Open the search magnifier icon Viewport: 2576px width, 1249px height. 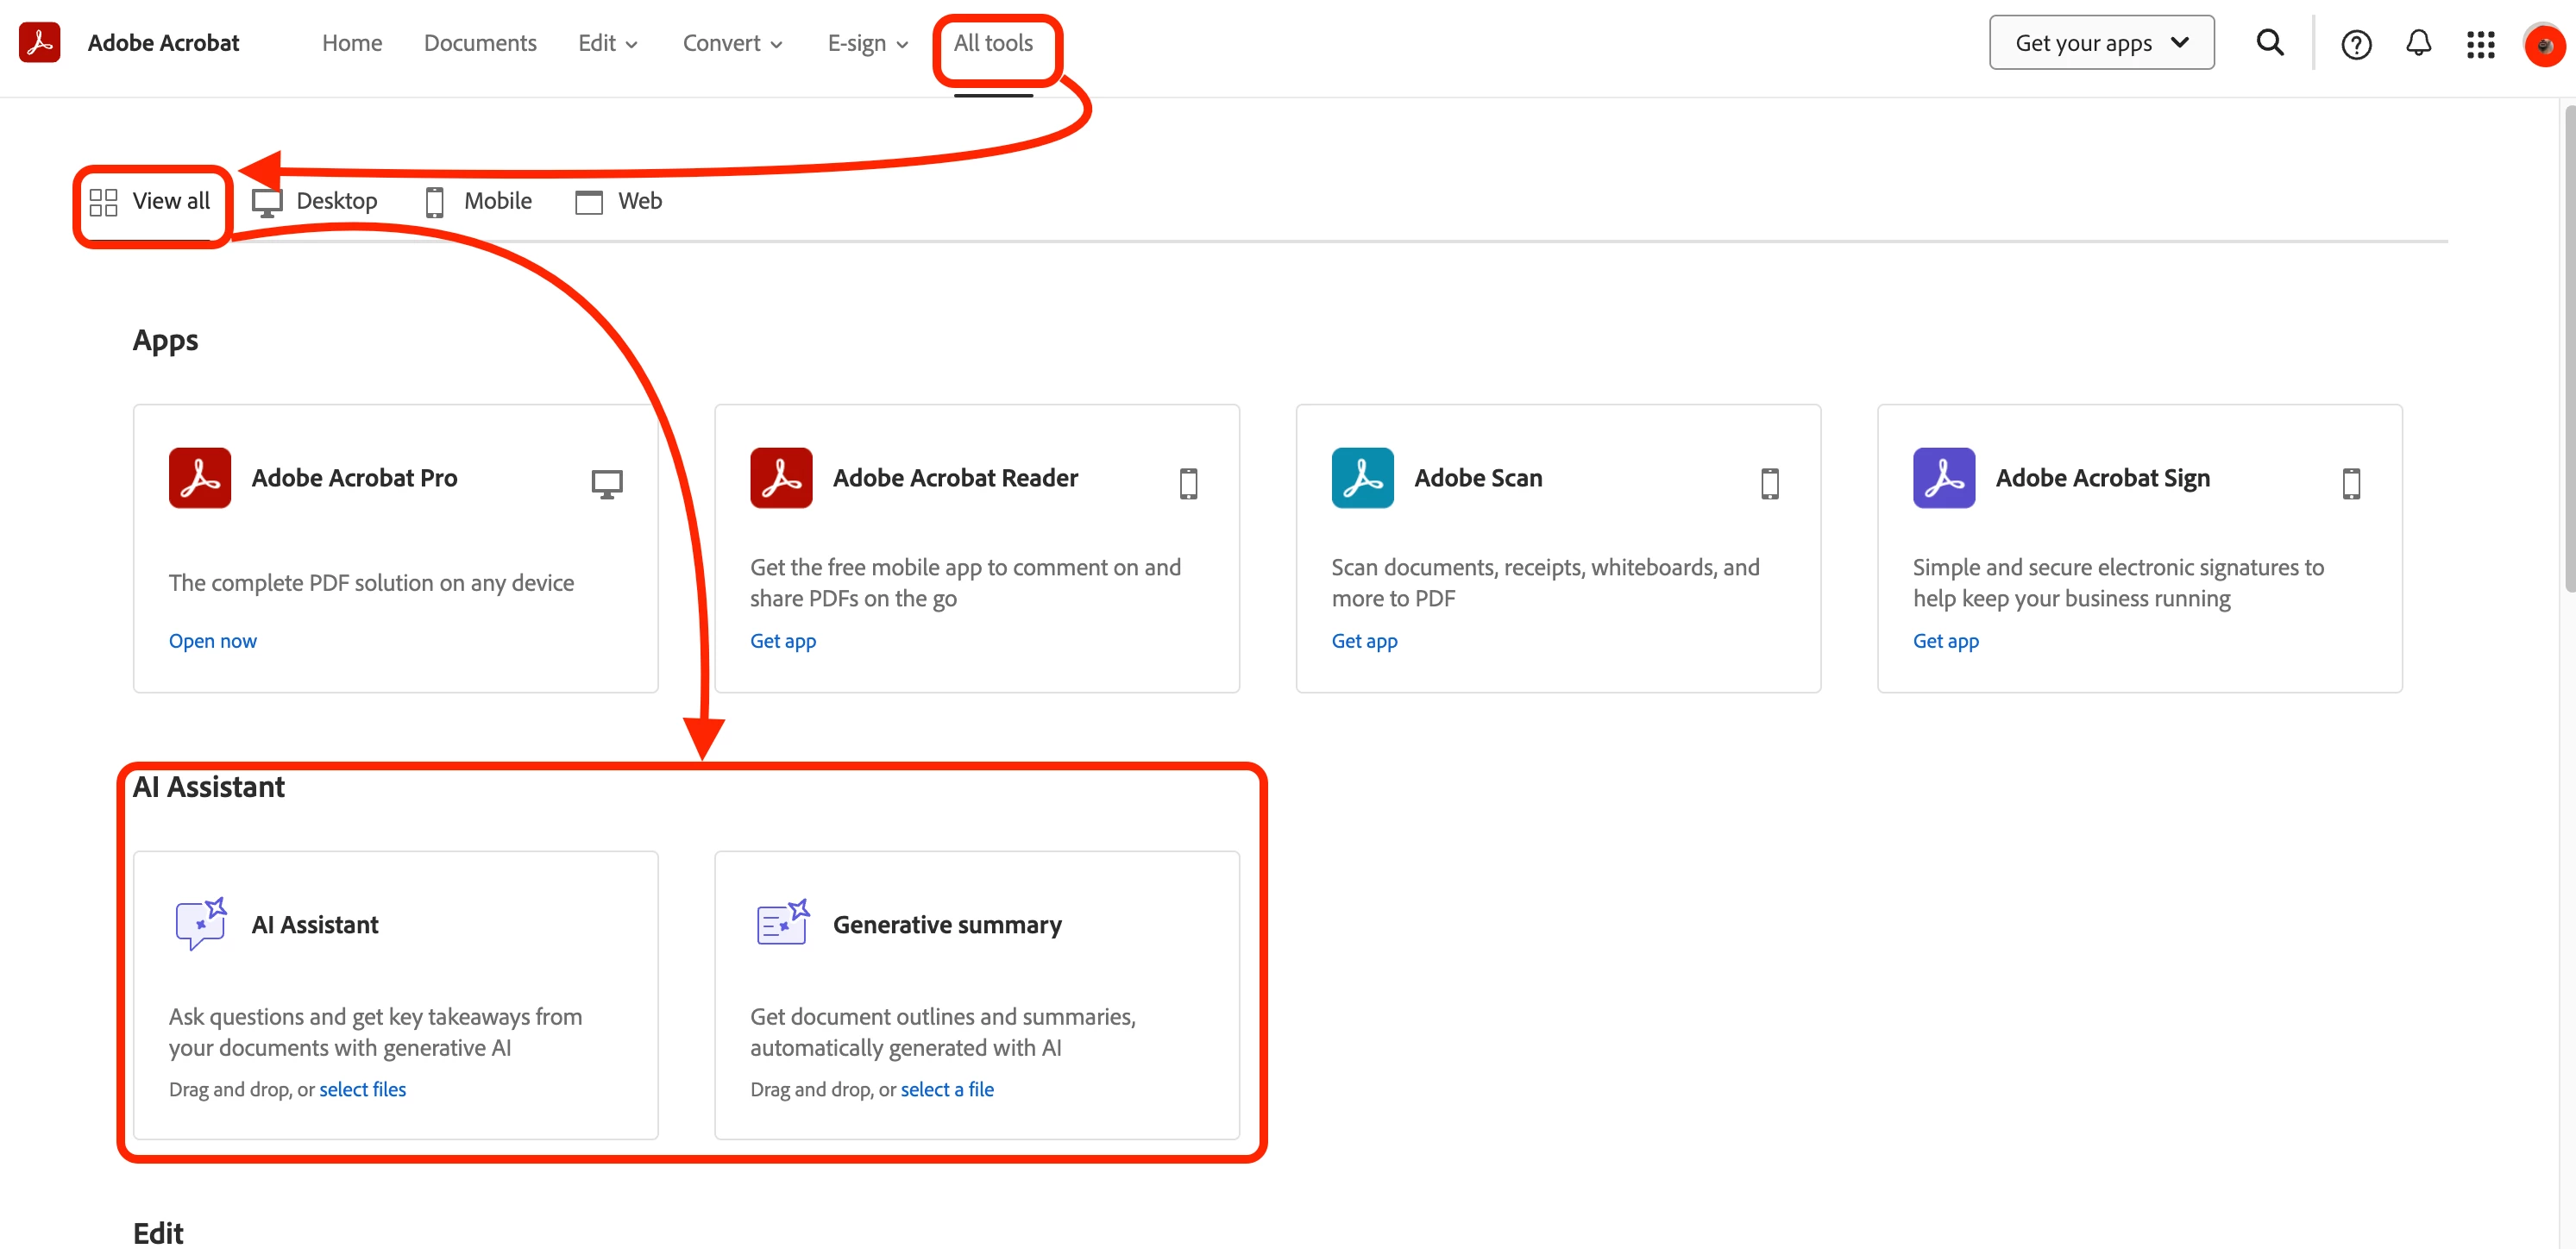[x=2270, y=43]
